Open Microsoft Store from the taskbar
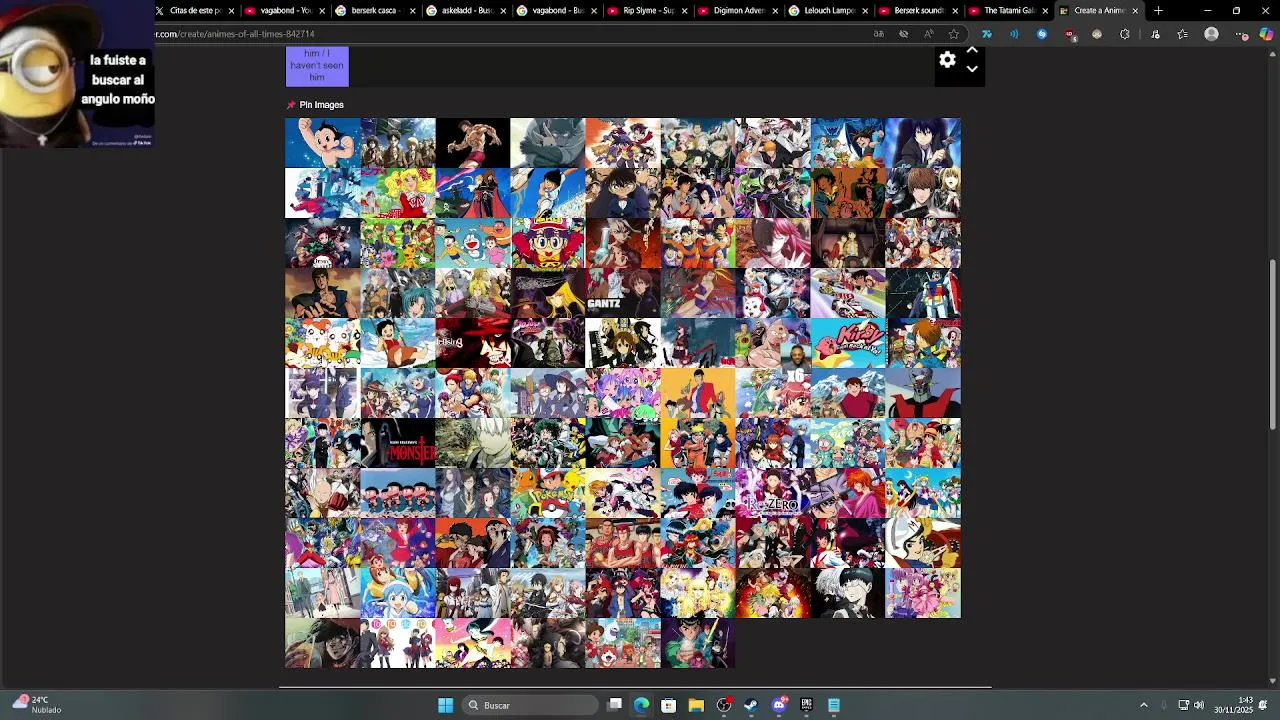This screenshot has width=1280, height=720. pos(668,705)
